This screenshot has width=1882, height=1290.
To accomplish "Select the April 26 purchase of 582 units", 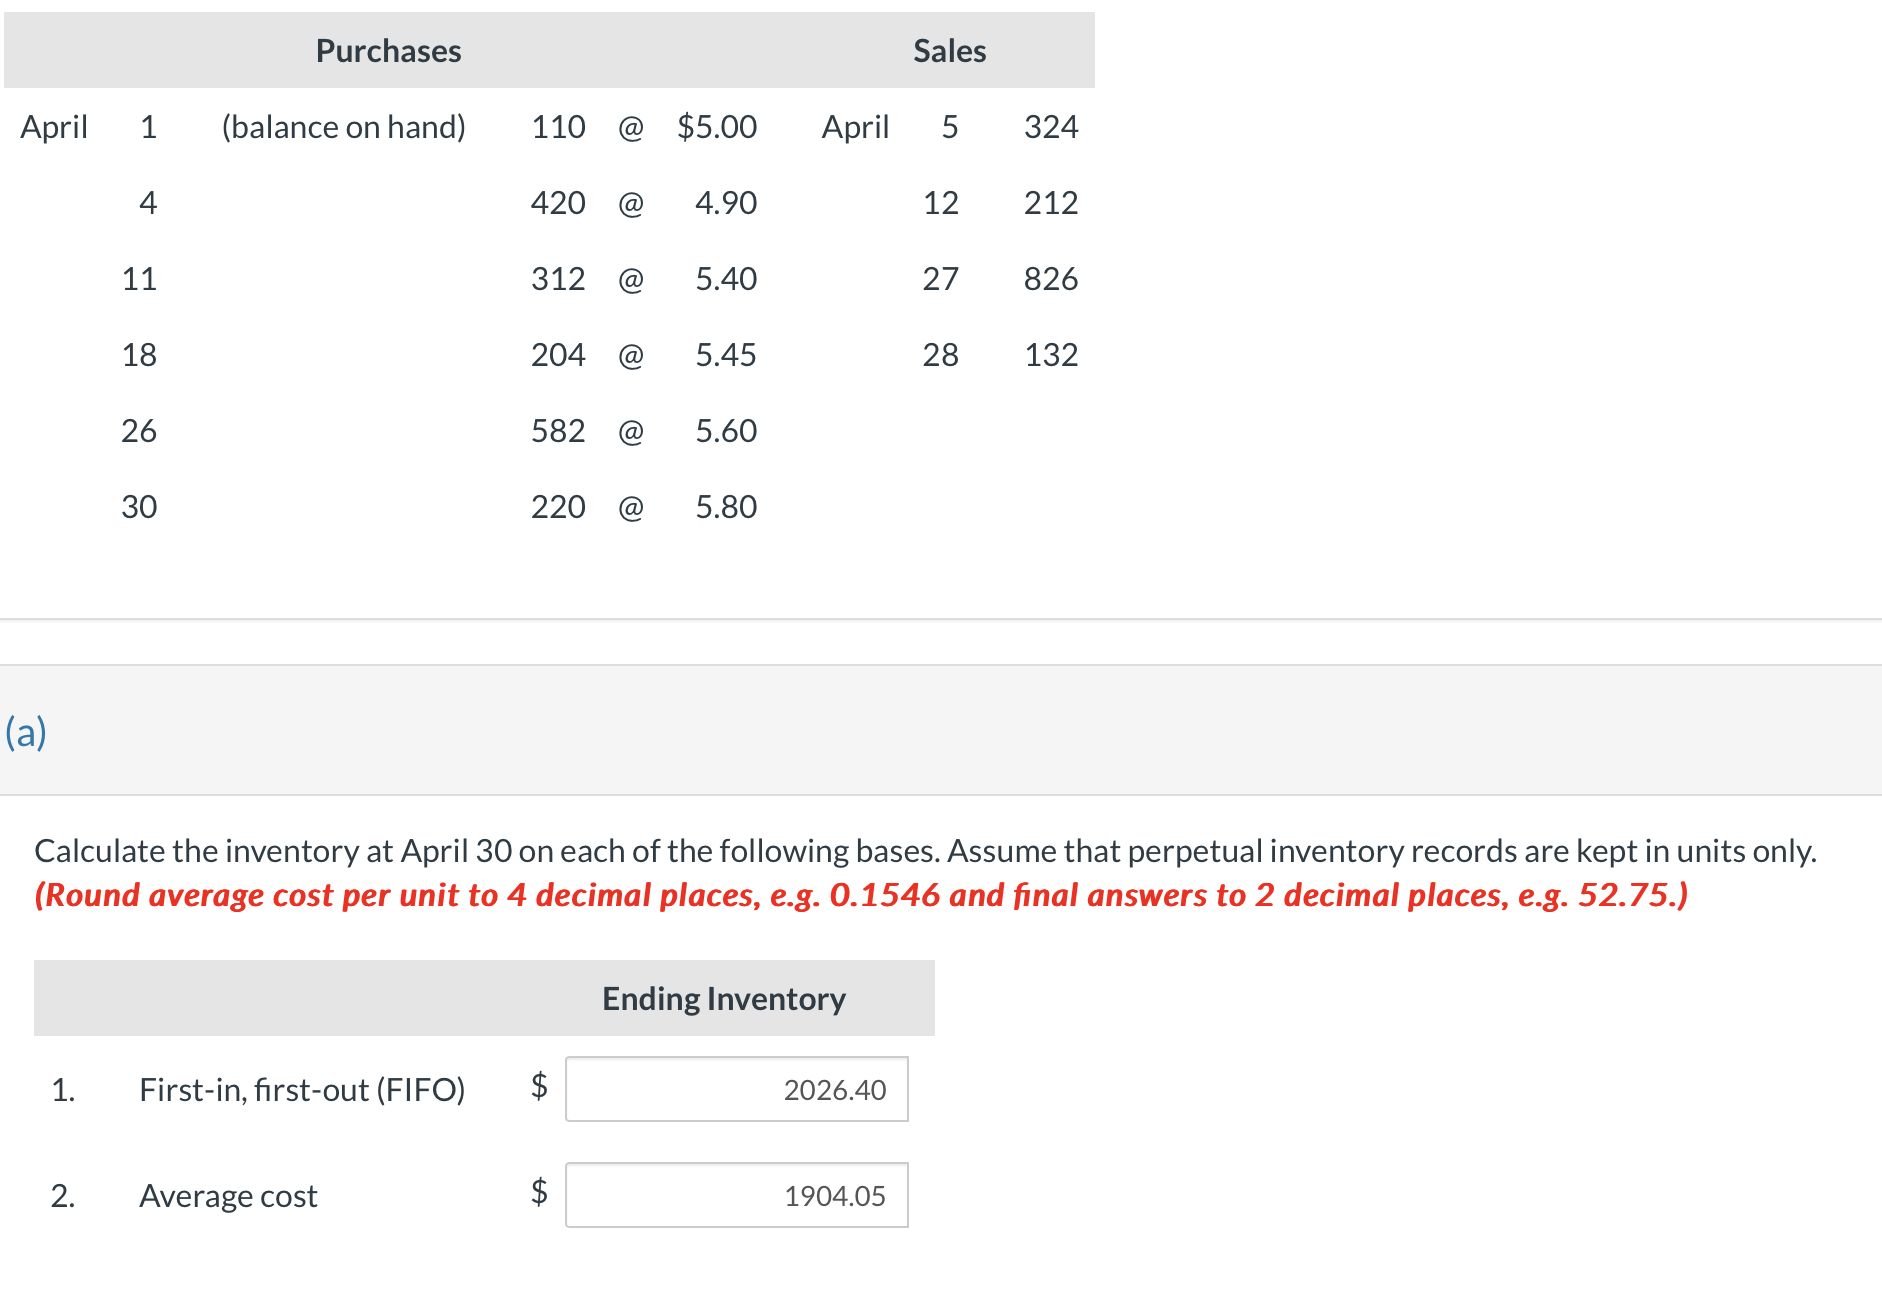I will [x=557, y=430].
